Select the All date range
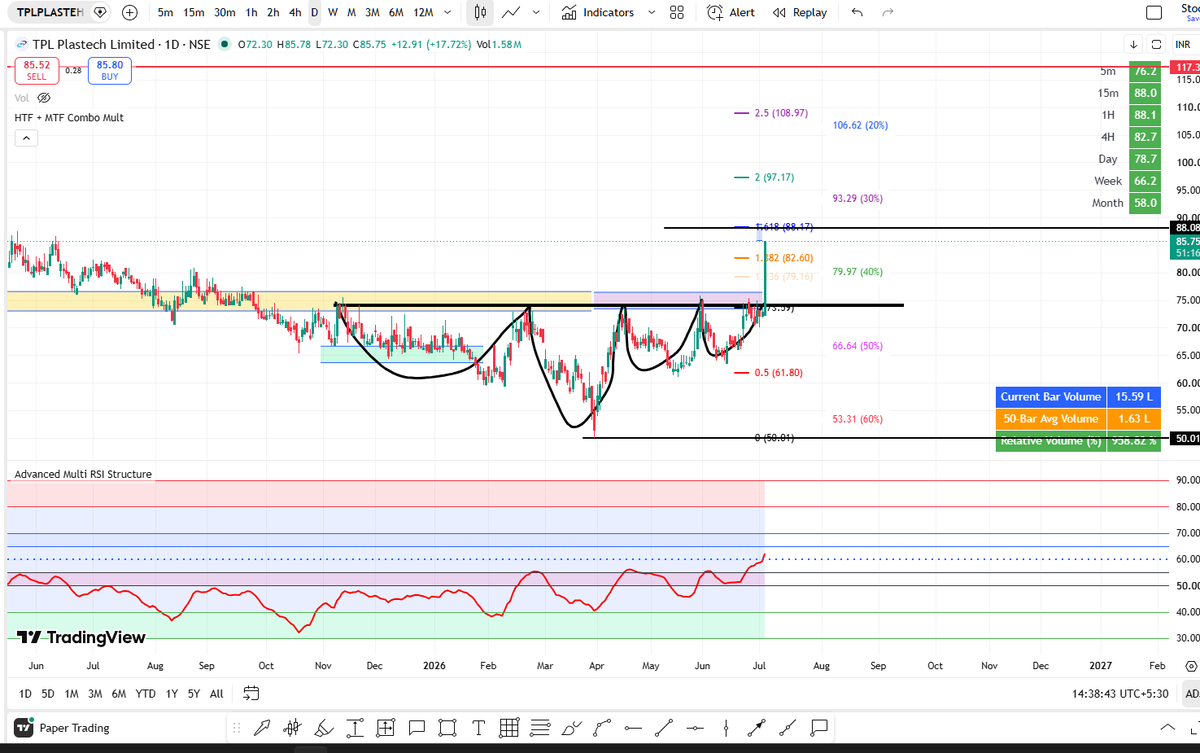The height and width of the screenshot is (753, 1200). (x=216, y=693)
